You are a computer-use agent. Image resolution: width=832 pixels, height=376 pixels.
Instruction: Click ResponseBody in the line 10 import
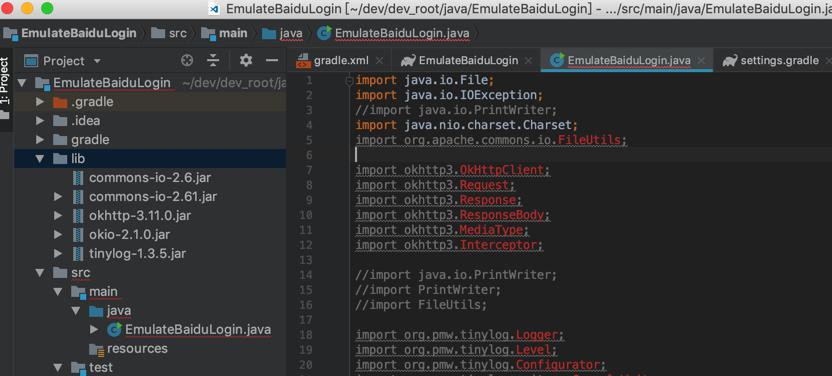tap(501, 215)
